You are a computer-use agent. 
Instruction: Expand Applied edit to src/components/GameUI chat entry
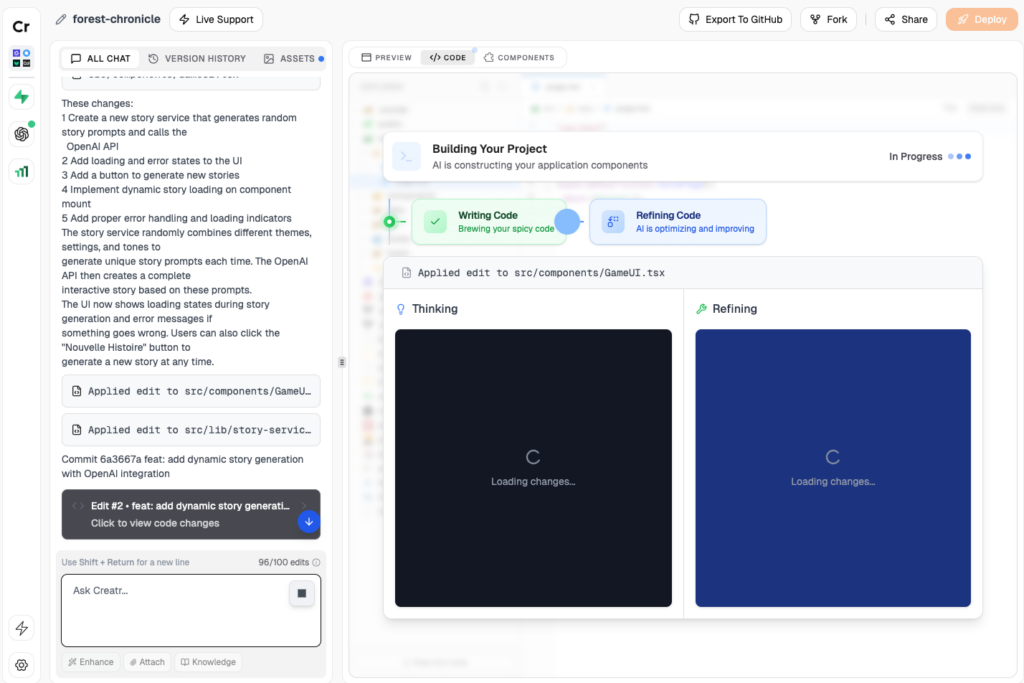click(x=191, y=391)
